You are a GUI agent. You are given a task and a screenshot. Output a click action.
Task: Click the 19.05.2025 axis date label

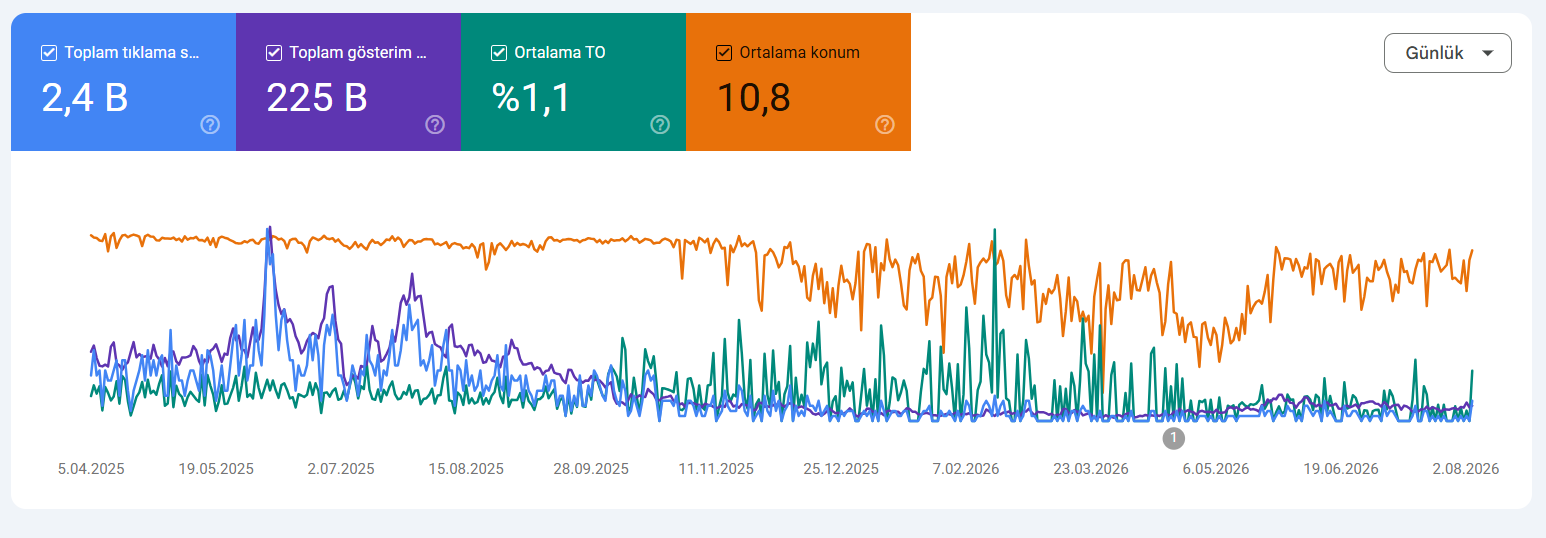coord(216,469)
